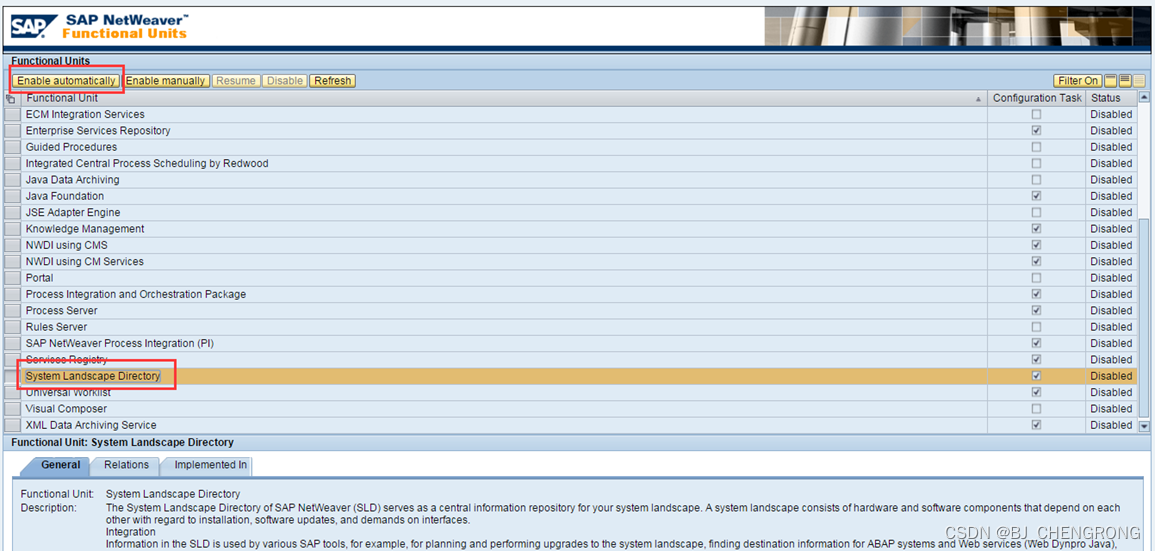Image resolution: width=1155 pixels, height=551 pixels.
Task: Click the row selector for Process Server
Action: click(x=13, y=311)
